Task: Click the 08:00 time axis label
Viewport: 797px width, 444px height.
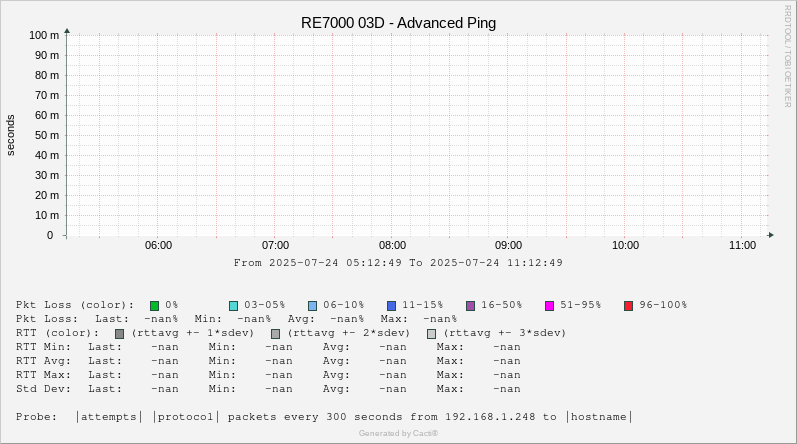Action: click(392, 245)
